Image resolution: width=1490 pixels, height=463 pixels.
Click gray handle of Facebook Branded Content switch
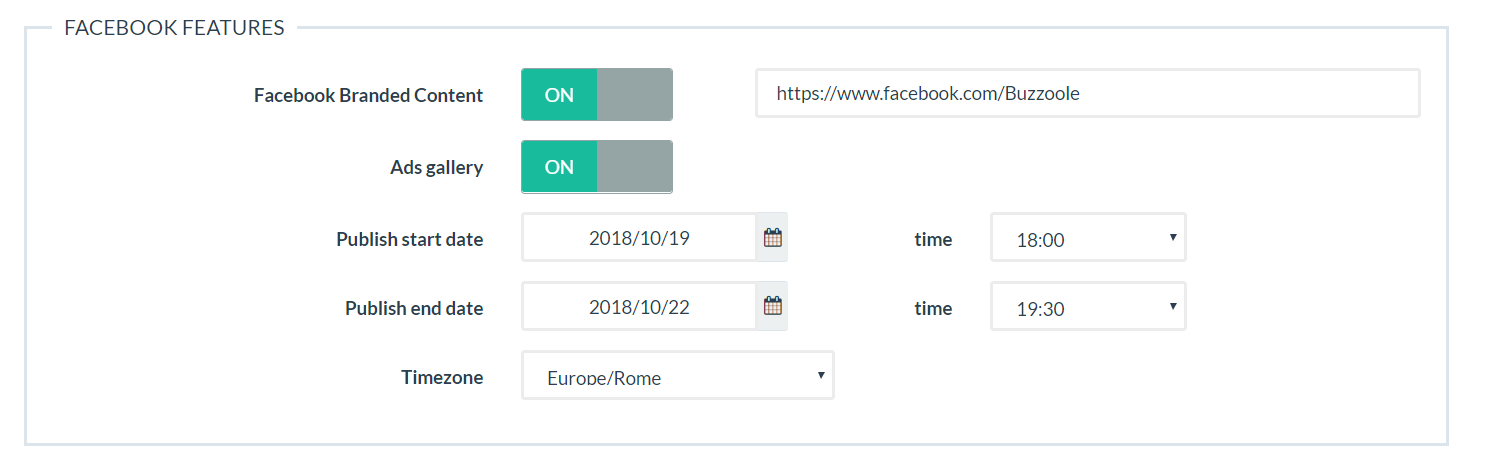(635, 95)
